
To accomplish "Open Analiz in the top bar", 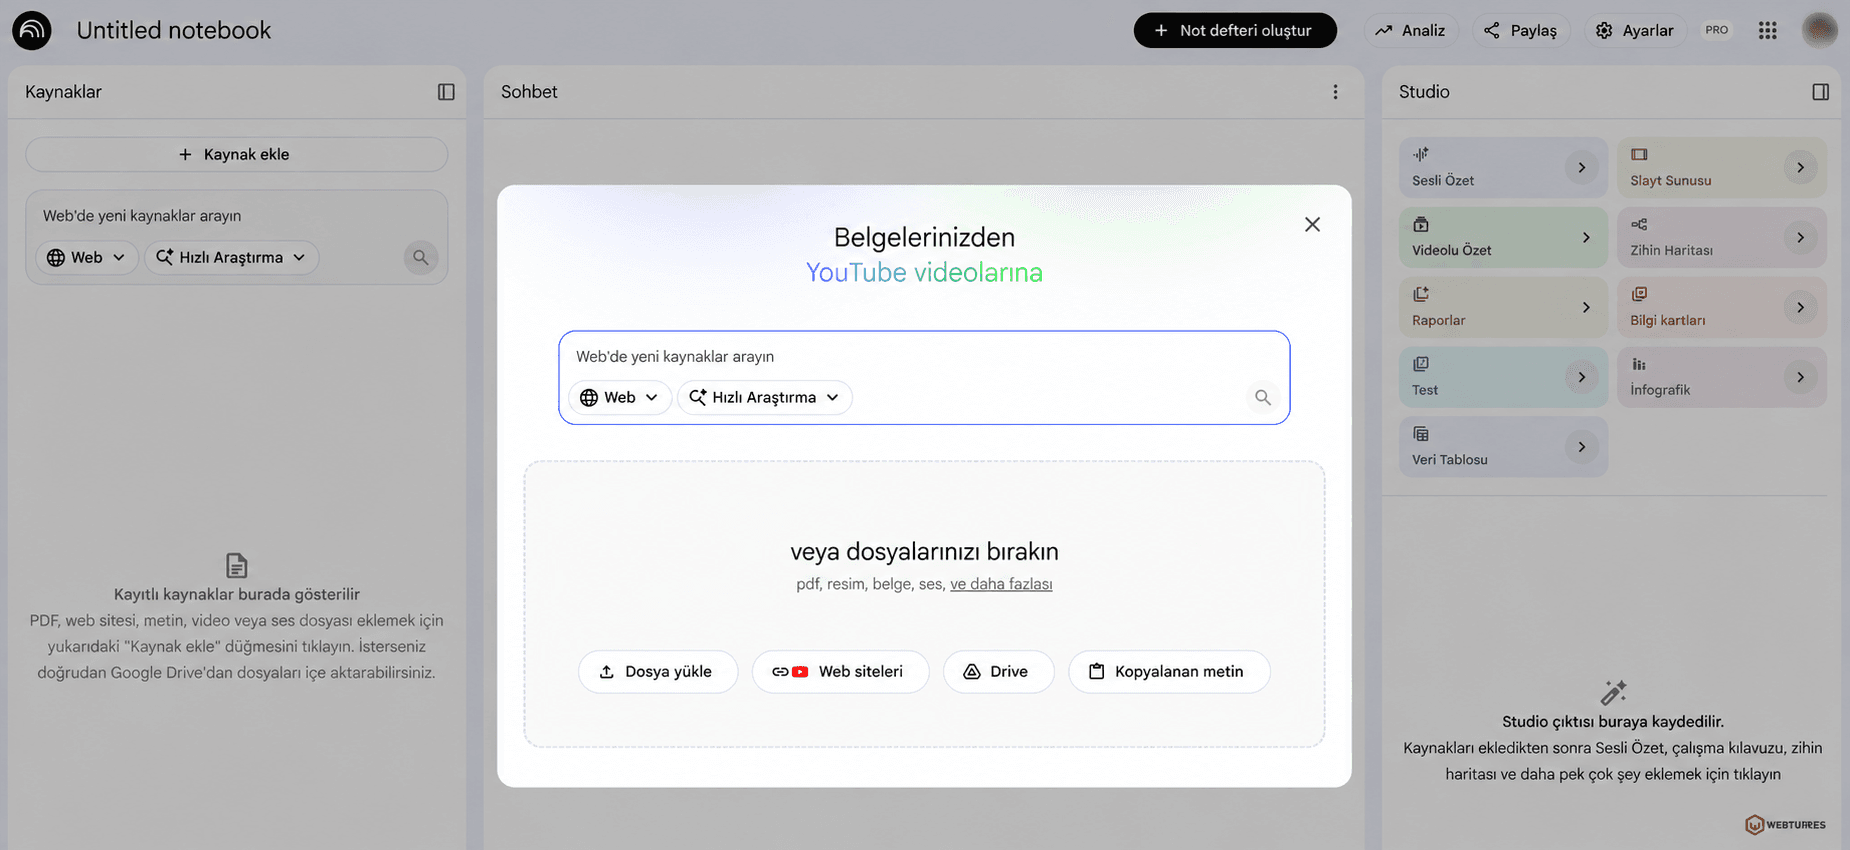I will (x=1411, y=30).
